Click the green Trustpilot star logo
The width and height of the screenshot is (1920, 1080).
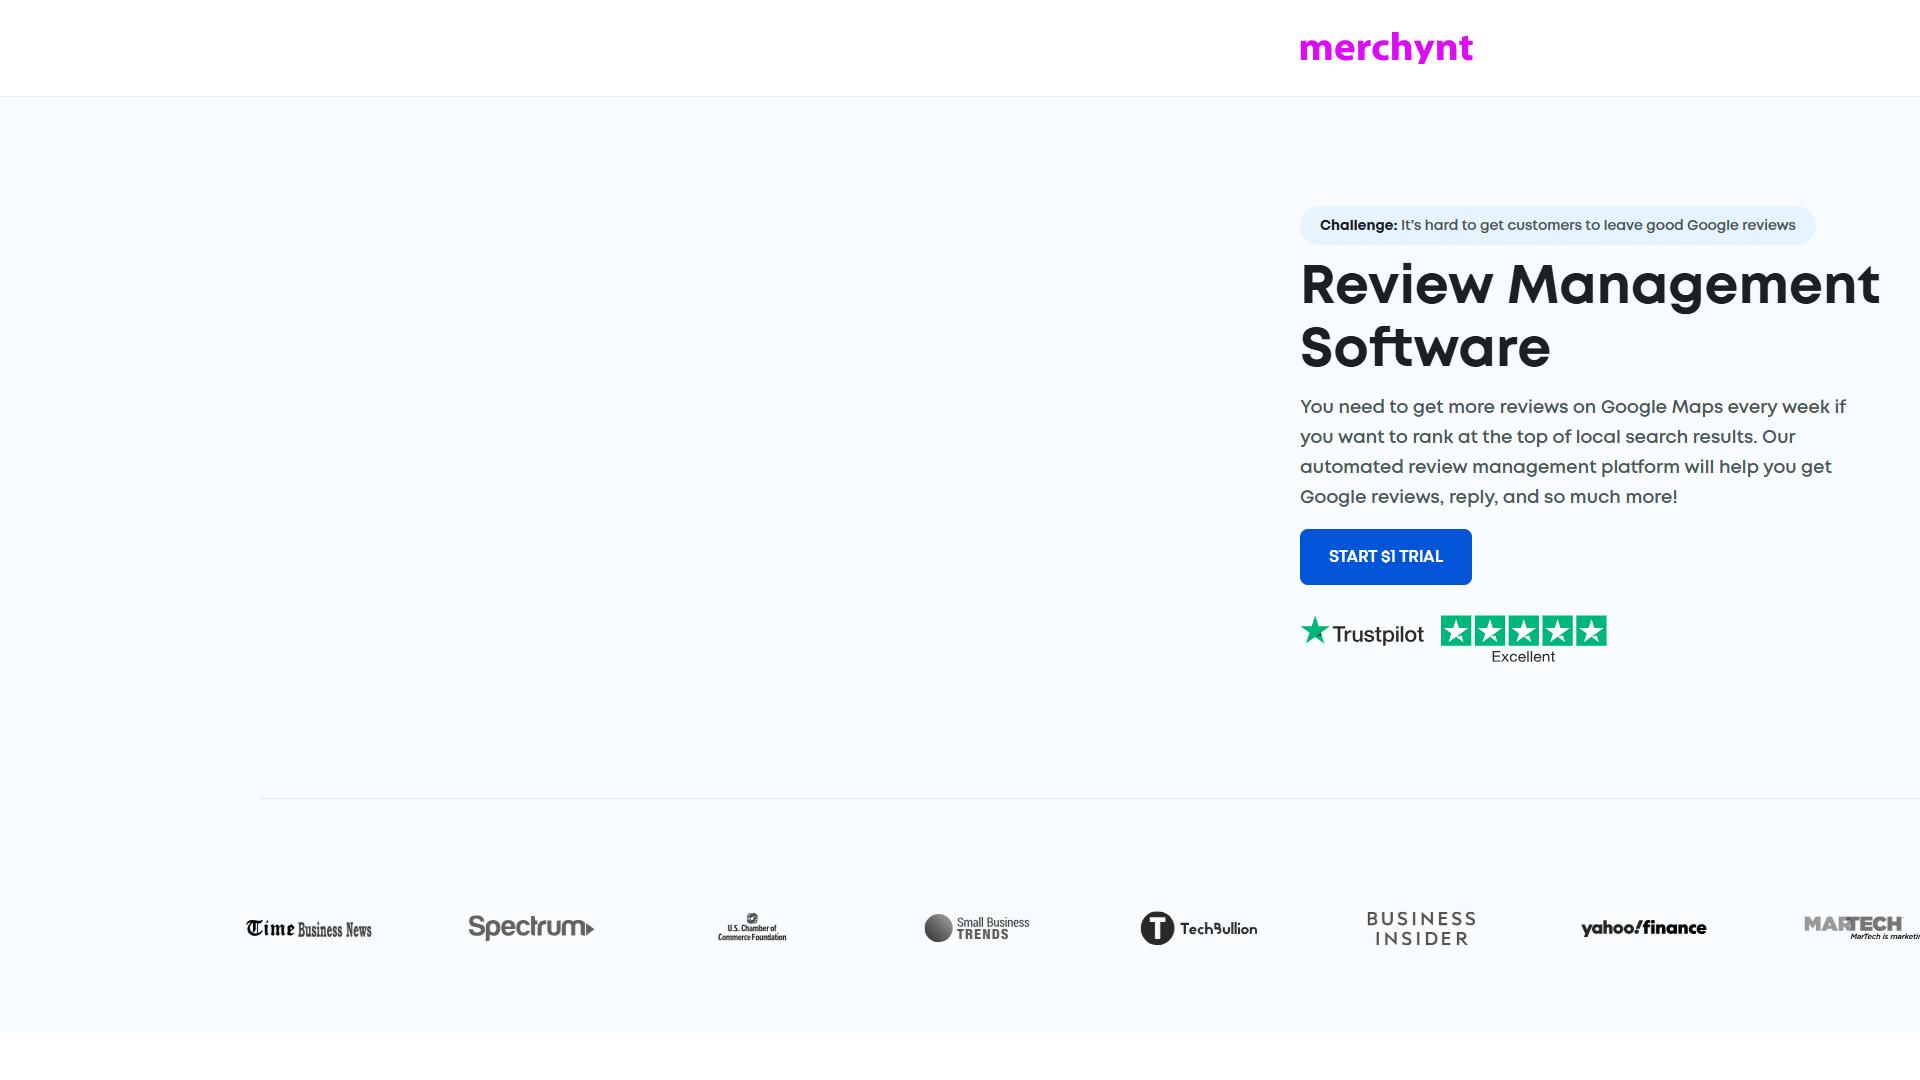coord(1314,630)
